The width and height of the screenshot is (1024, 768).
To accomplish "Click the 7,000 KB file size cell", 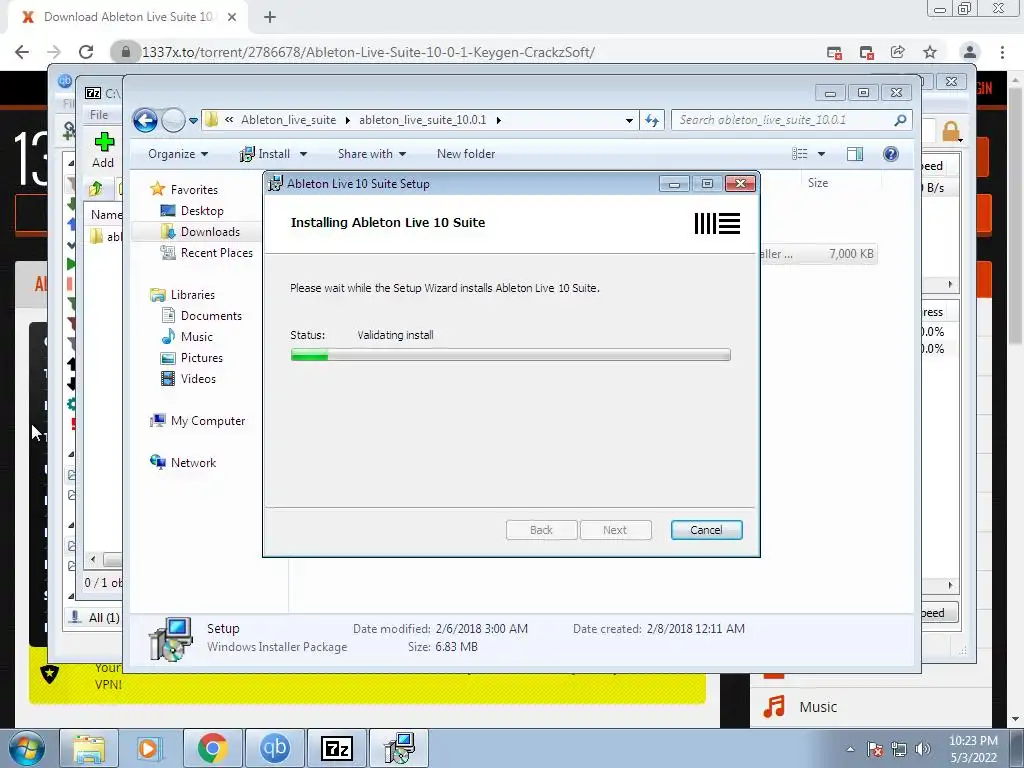I will point(851,254).
